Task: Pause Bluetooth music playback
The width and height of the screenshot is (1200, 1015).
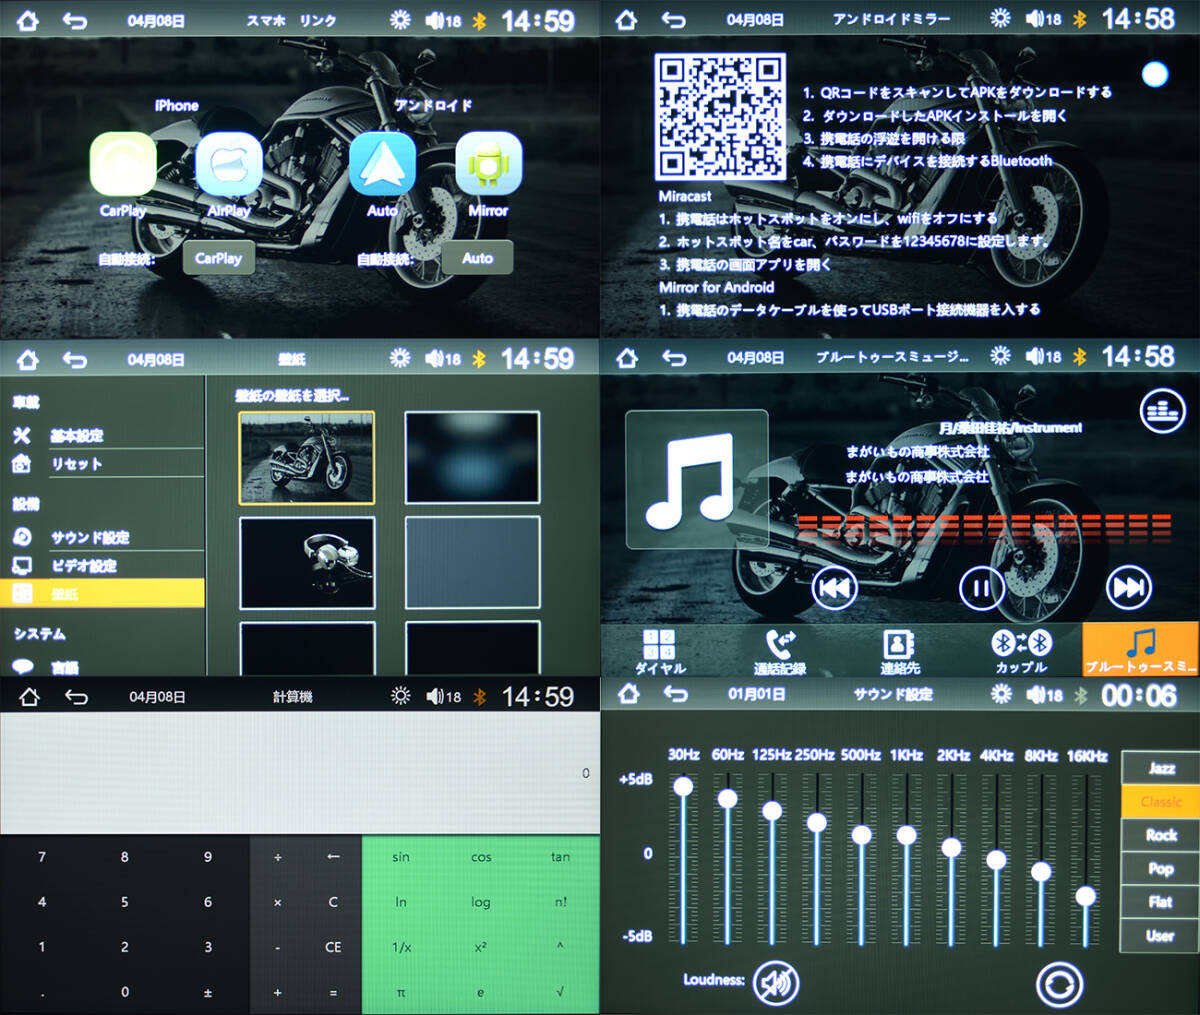Action: 982,588
